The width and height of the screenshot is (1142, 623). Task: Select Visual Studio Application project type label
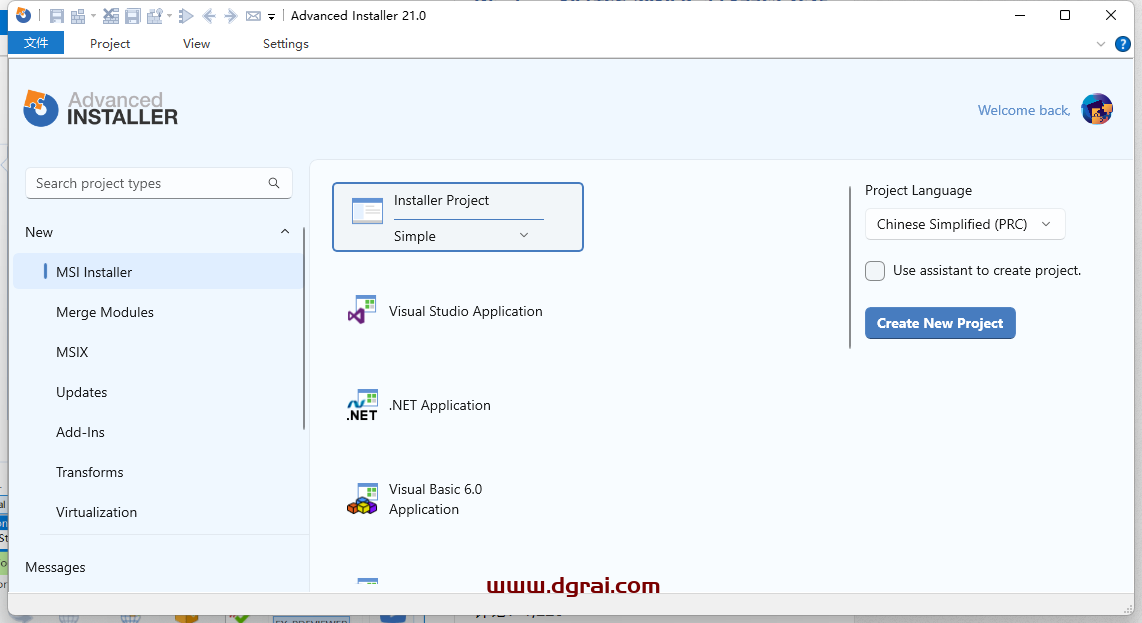pos(465,311)
